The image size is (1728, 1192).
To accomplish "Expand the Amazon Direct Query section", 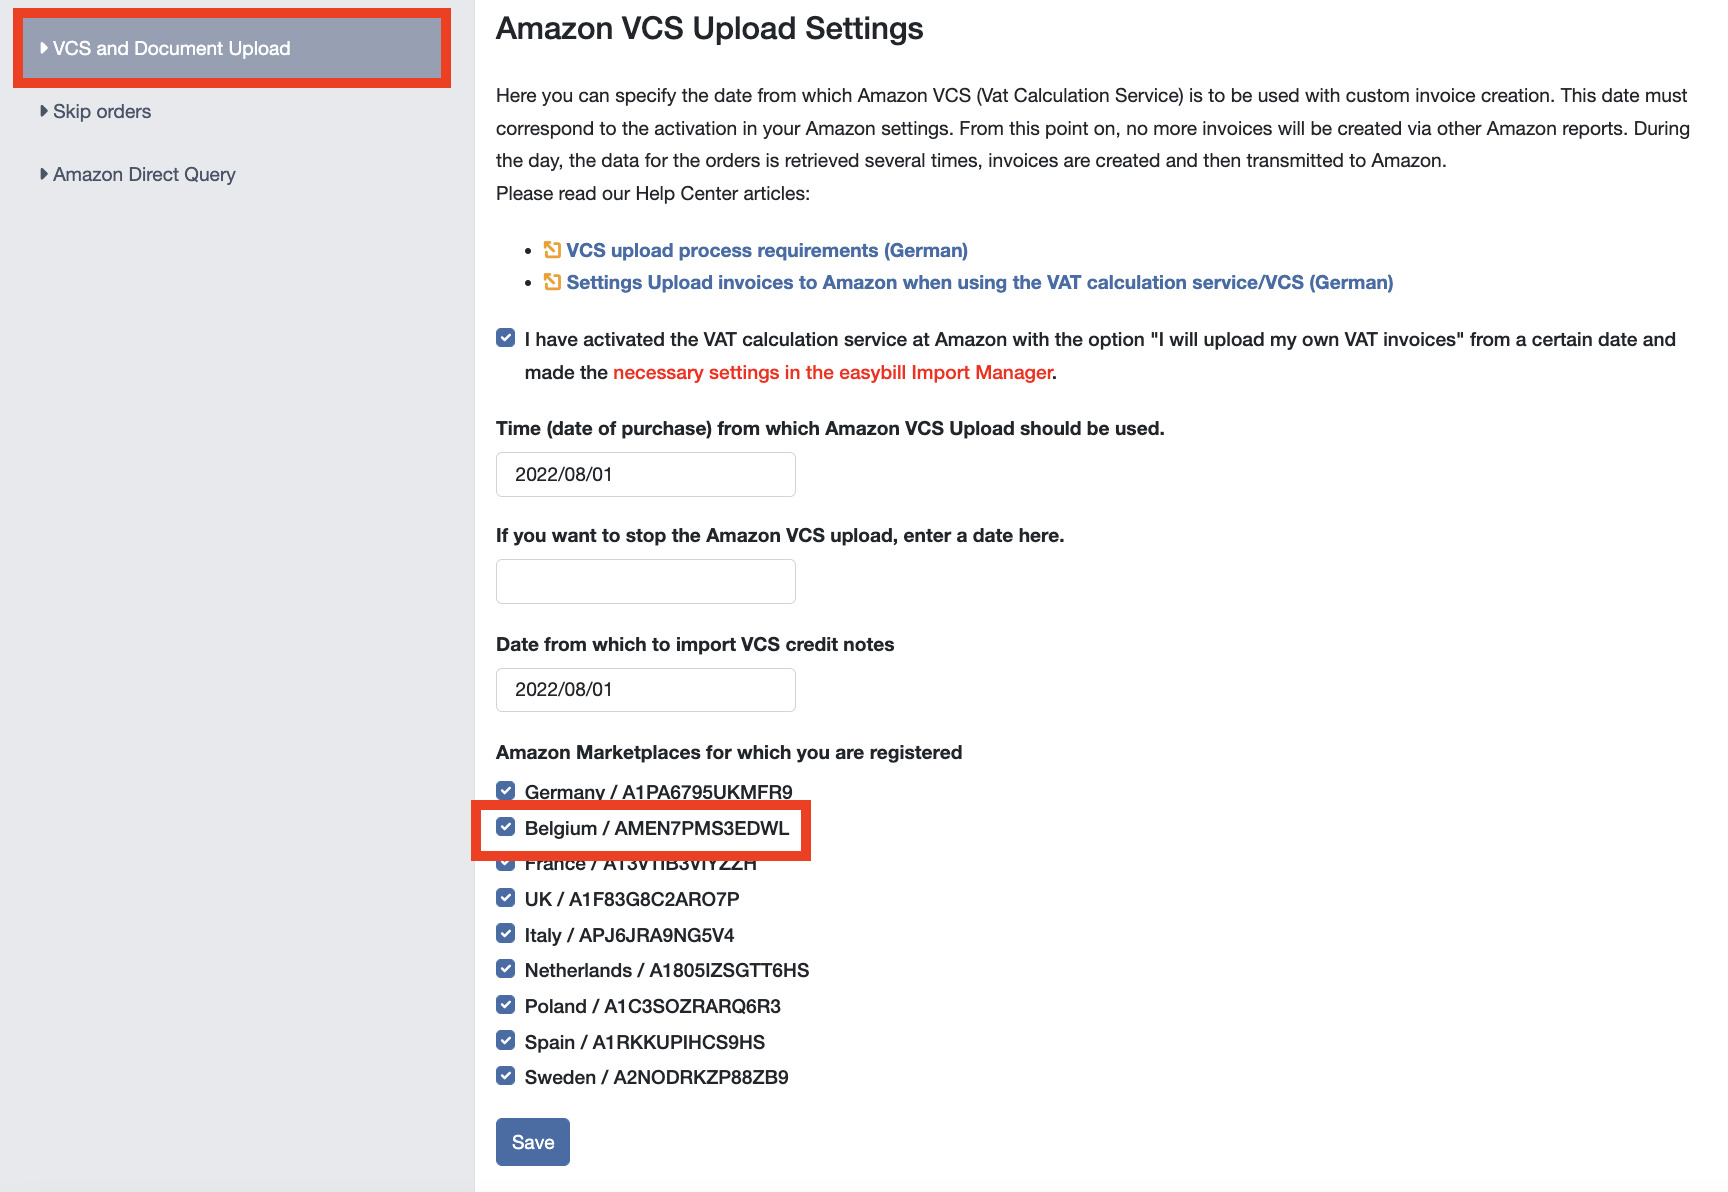I will pyautogui.click(x=144, y=174).
